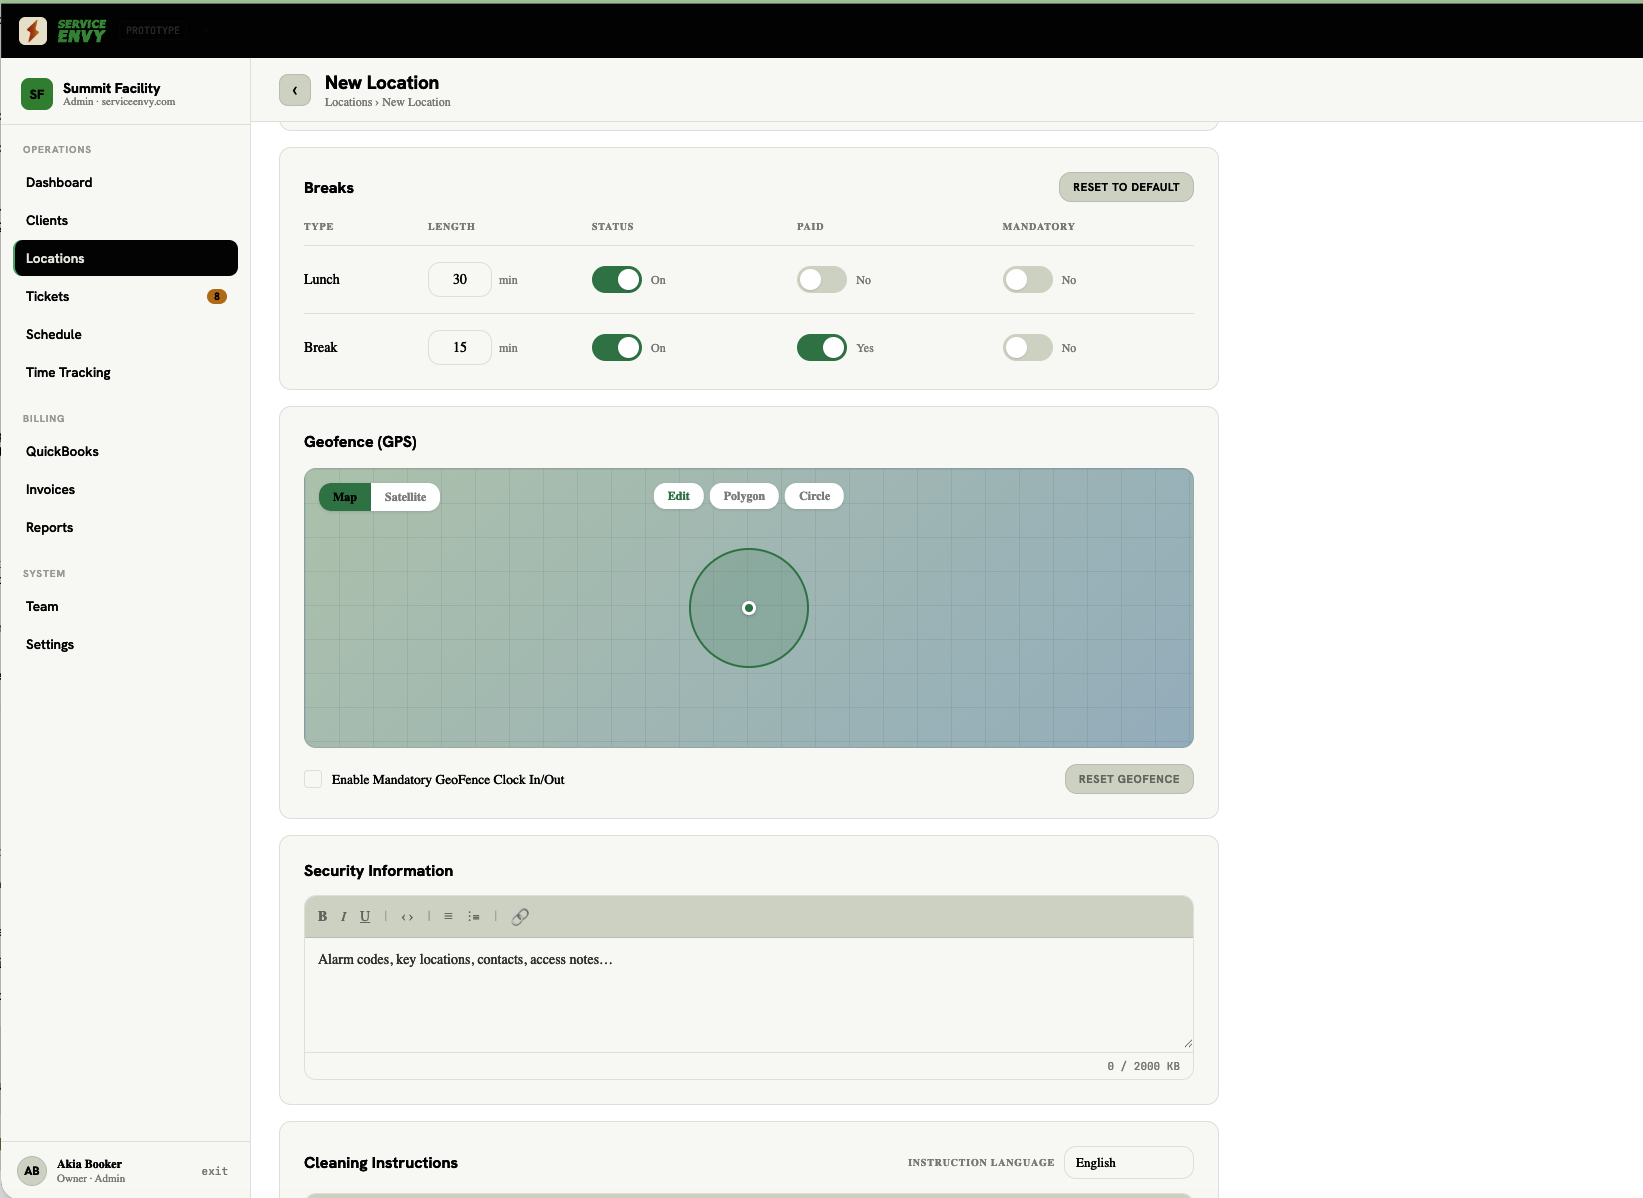Image resolution: width=1643 pixels, height=1198 pixels.
Task: Apply Italic formatting in Security Information
Action: pyautogui.click(x=343, y=916)
